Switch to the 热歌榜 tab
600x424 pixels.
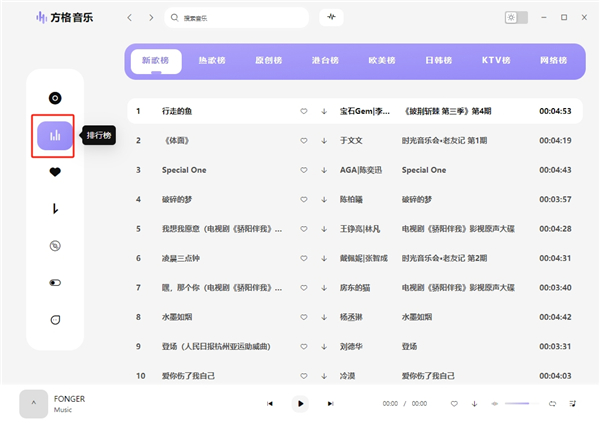pos(212,61)
